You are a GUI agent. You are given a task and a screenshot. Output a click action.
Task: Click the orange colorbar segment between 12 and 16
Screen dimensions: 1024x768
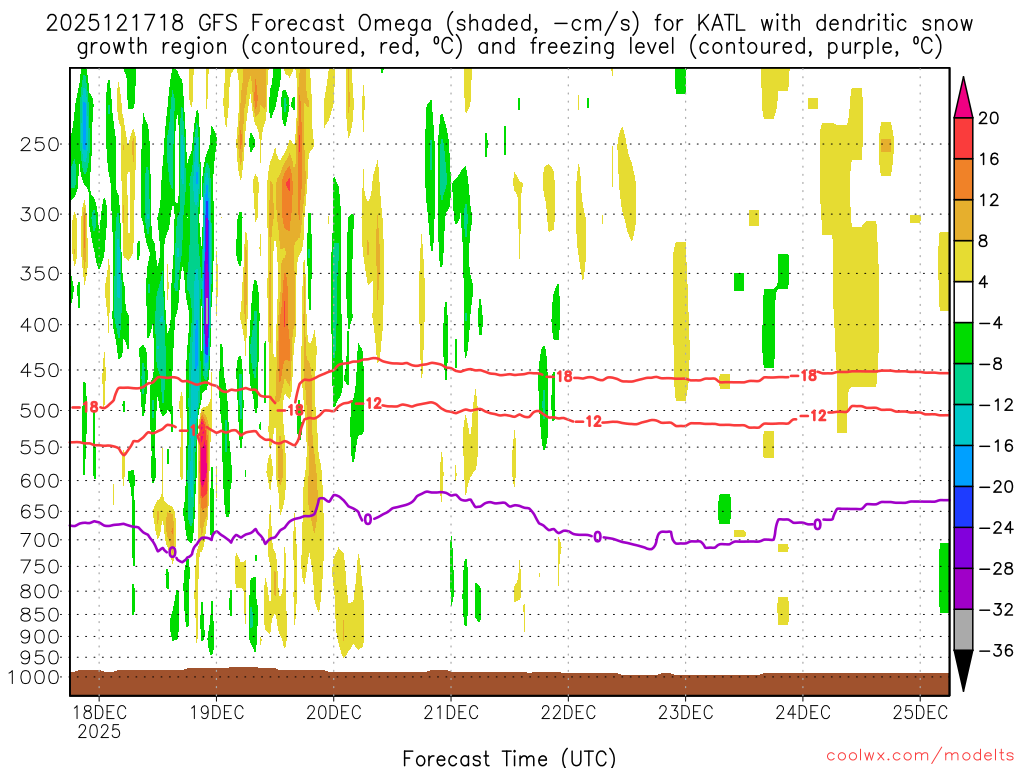click(963, 179)
